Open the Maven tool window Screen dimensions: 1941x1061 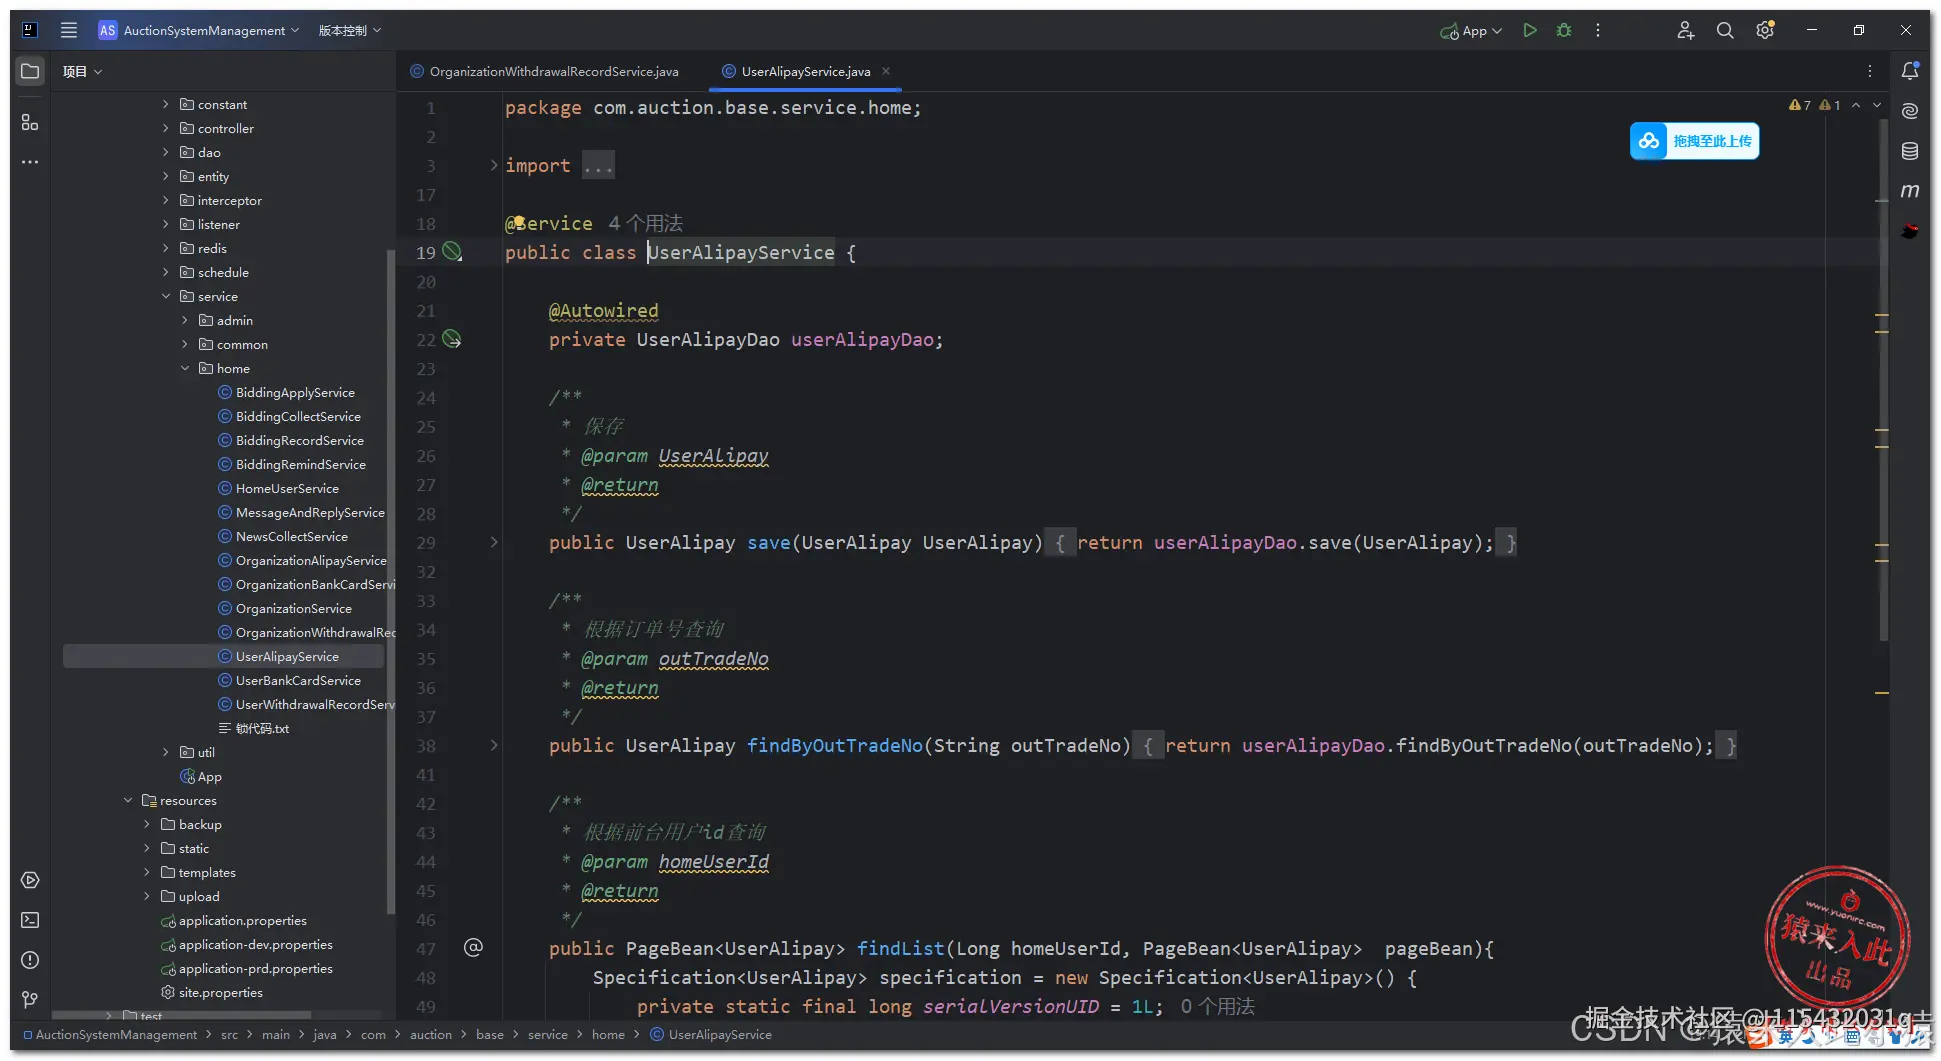pos(1910,191)
